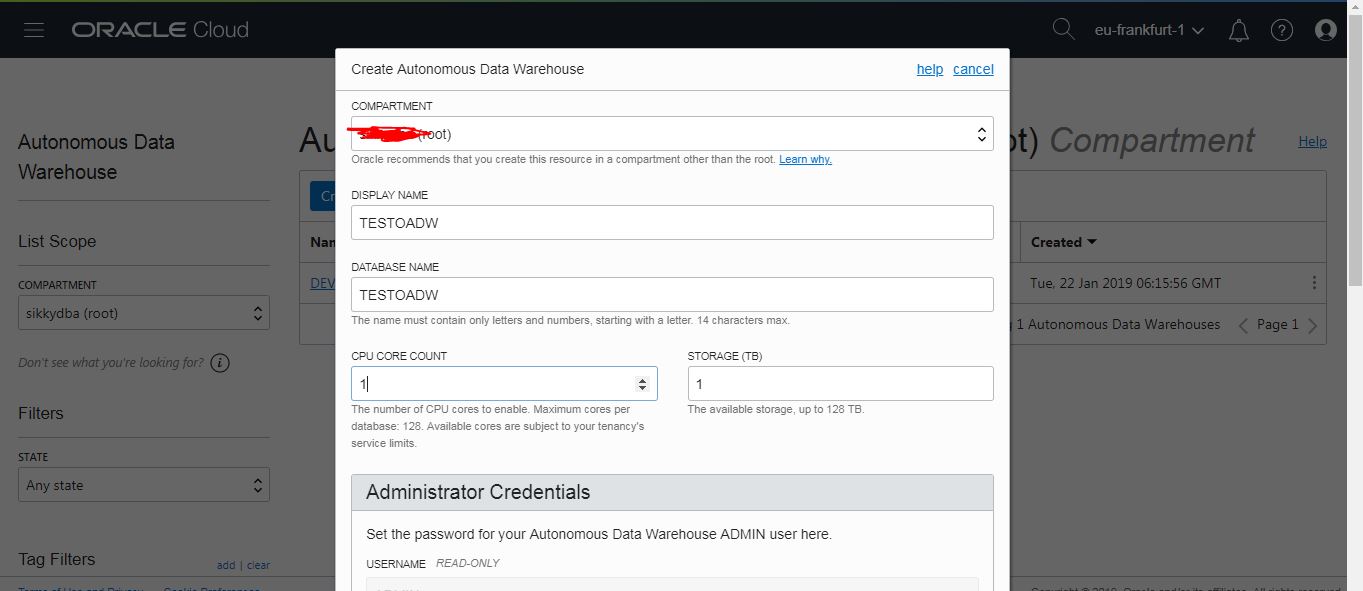Screen dimensions: 1363x591
Task: Click the clear tag filters link
Action: pos(258,565)
